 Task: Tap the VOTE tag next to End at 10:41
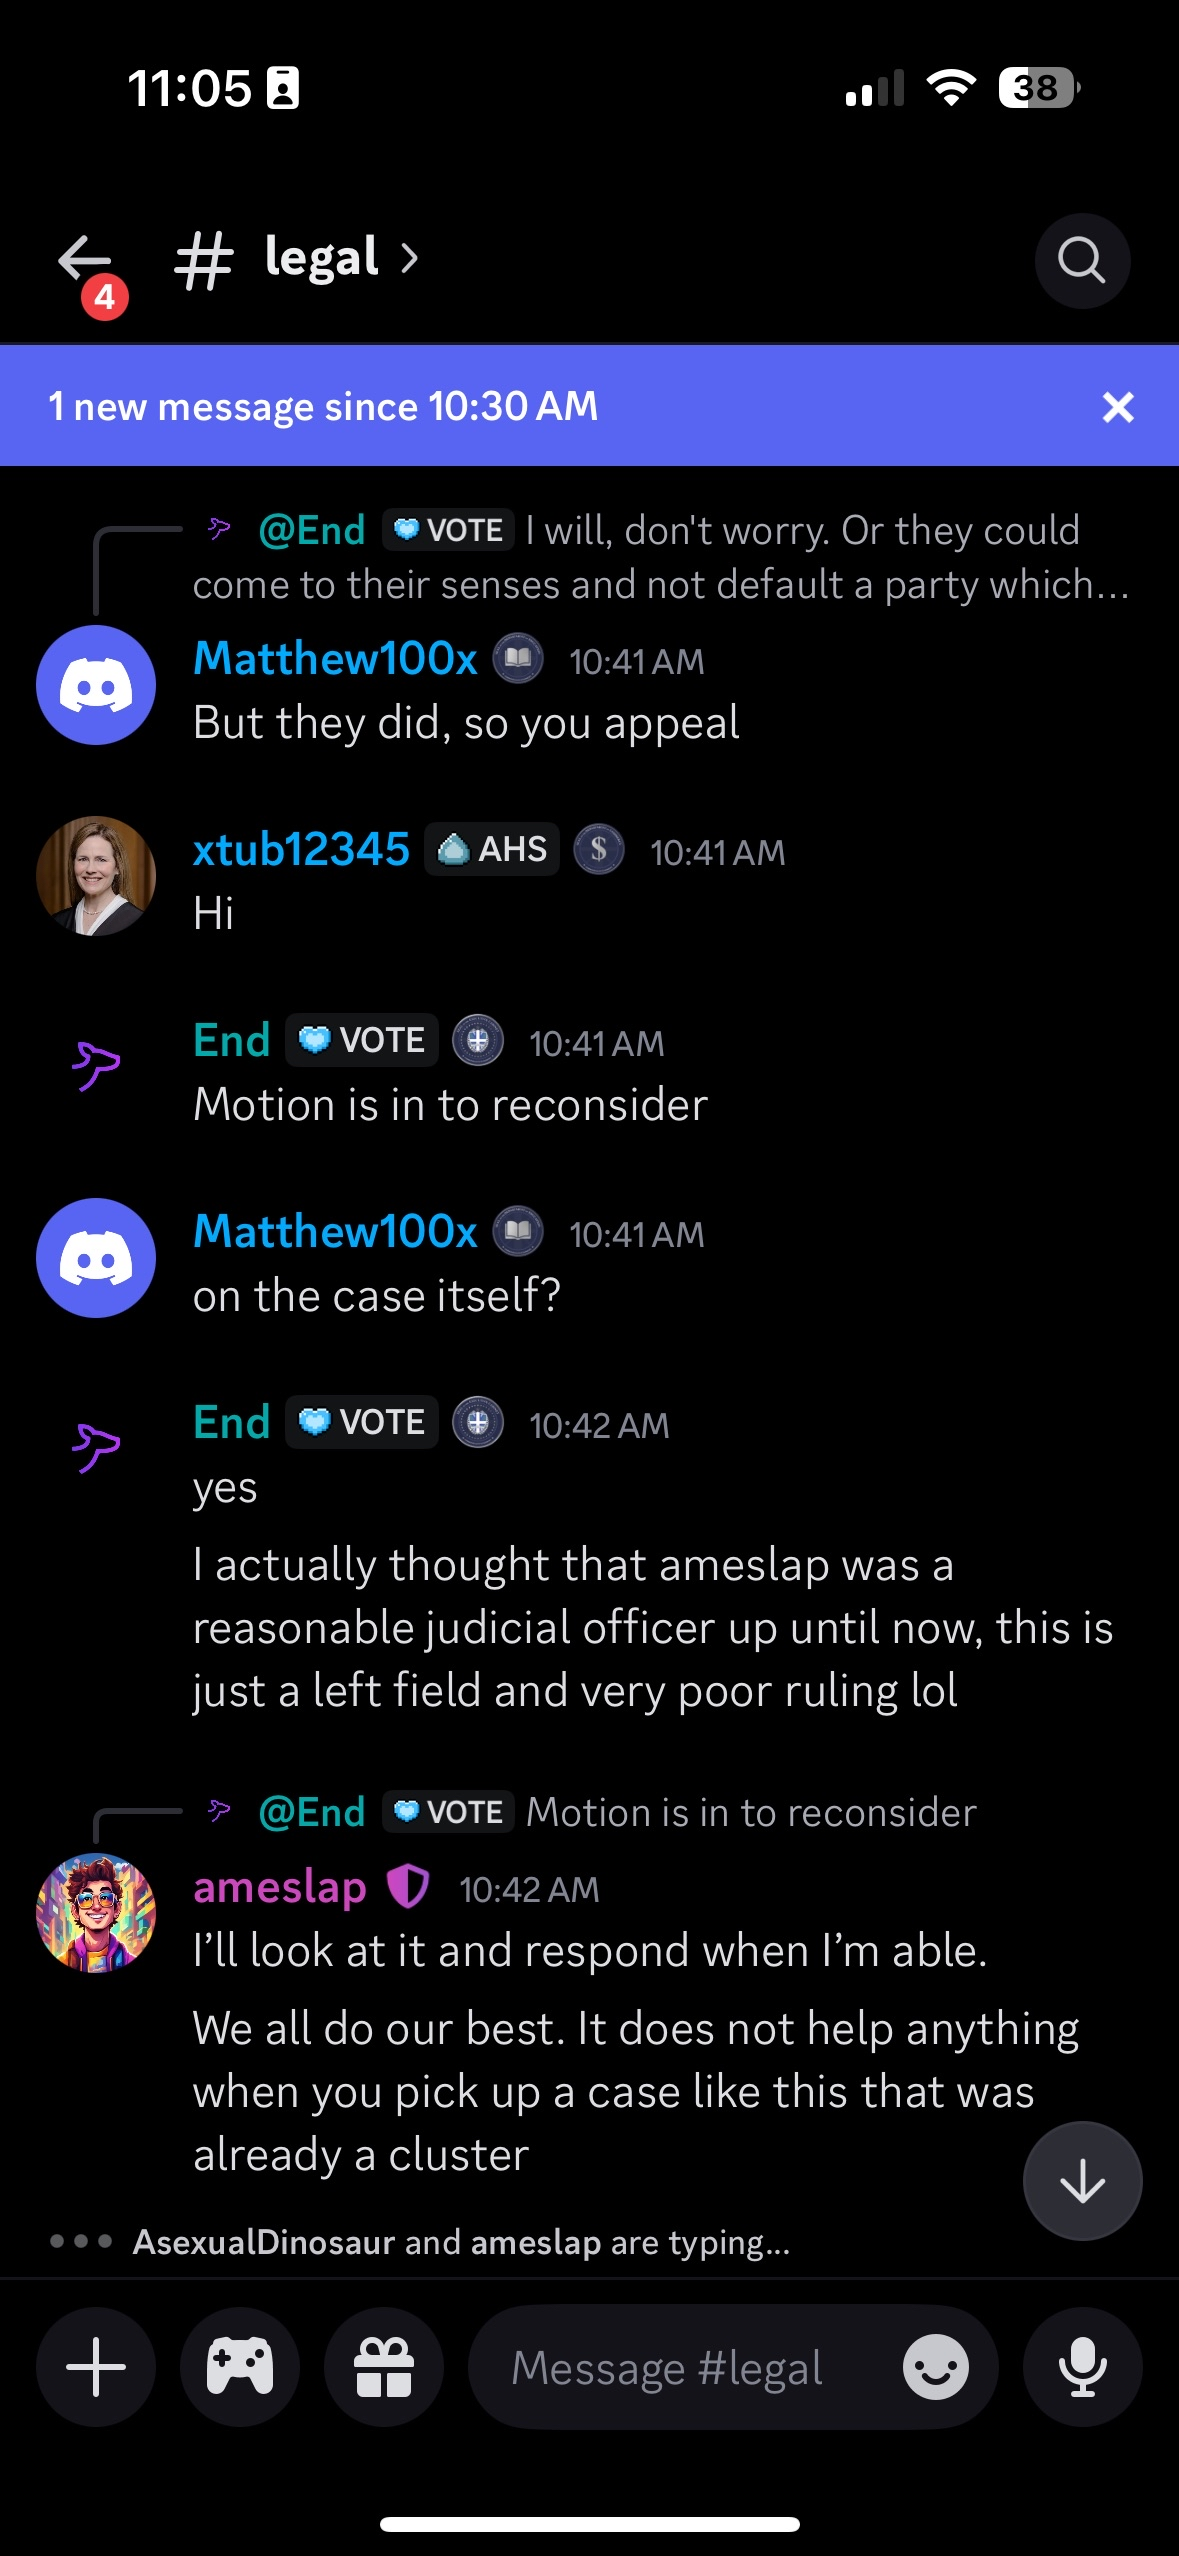(x=362, y=1041)
